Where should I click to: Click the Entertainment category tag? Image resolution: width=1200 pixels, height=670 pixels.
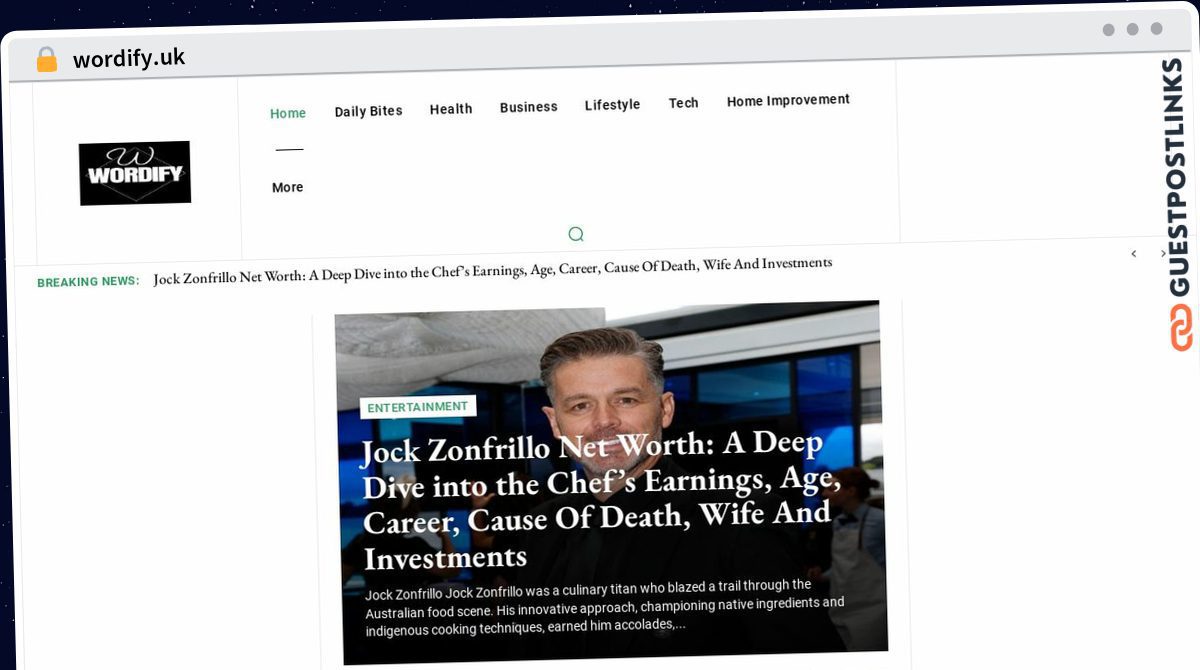(x=417, y=407)
